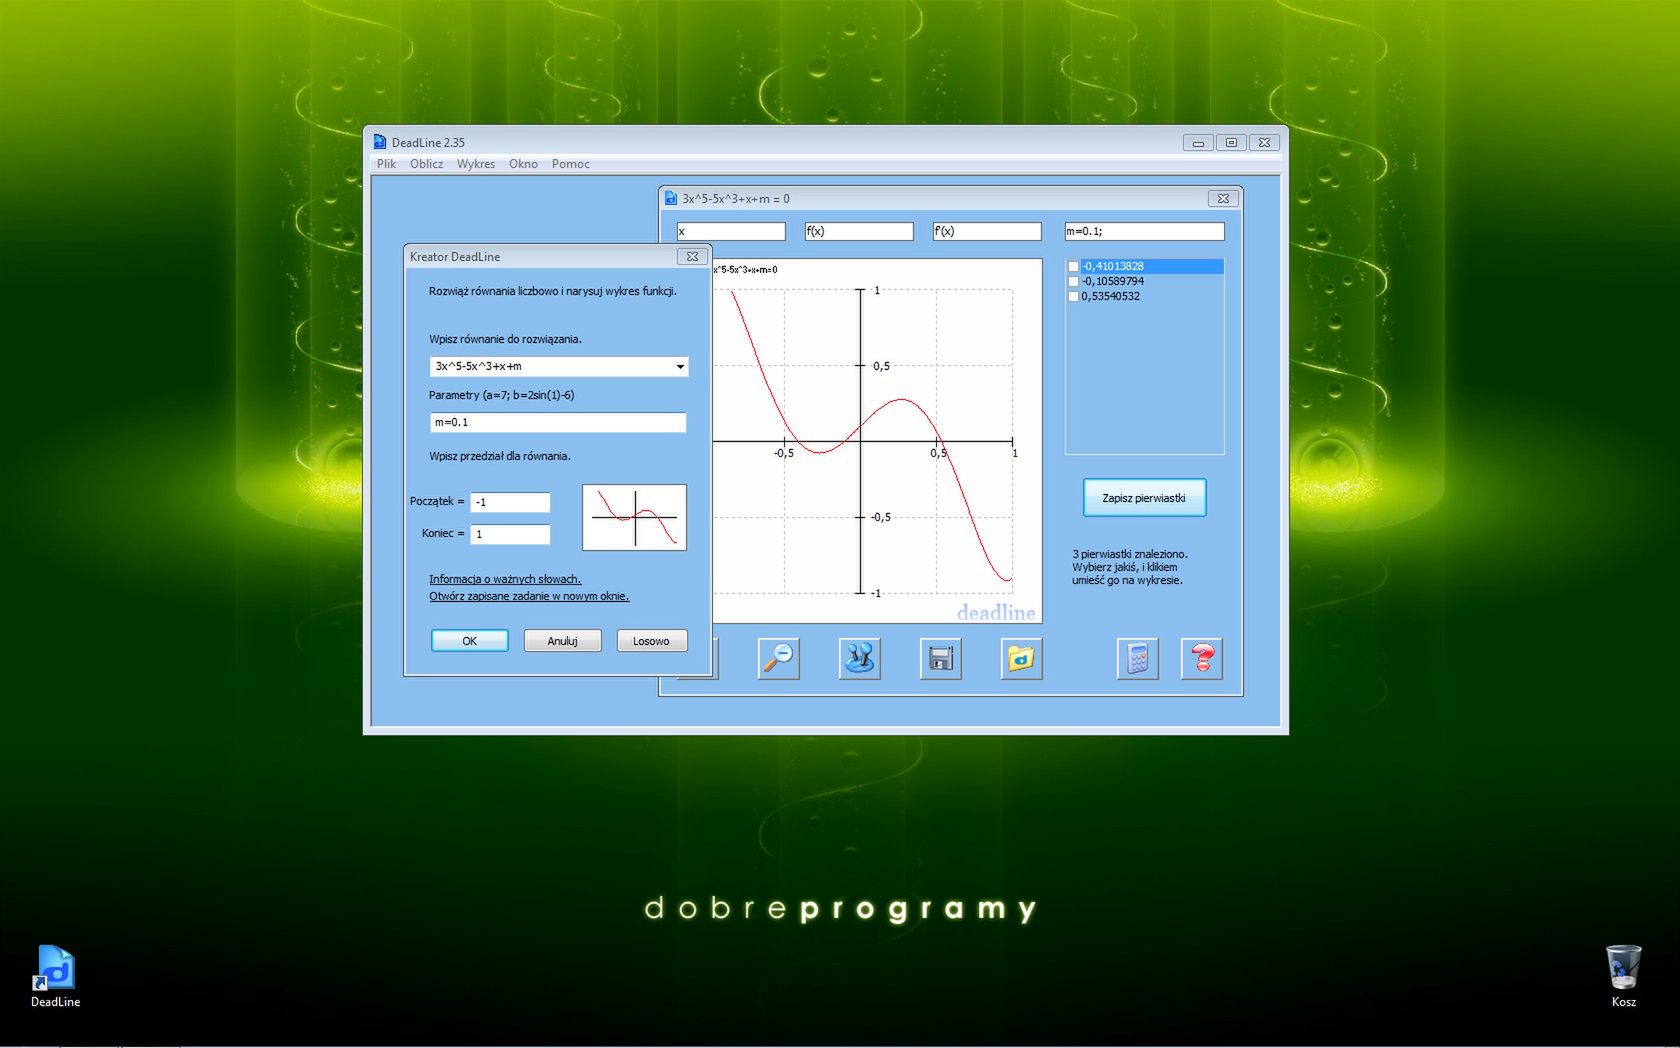Click the equation text 3x^5-5x^3+x+m in combo box

[x=479, y=367]
